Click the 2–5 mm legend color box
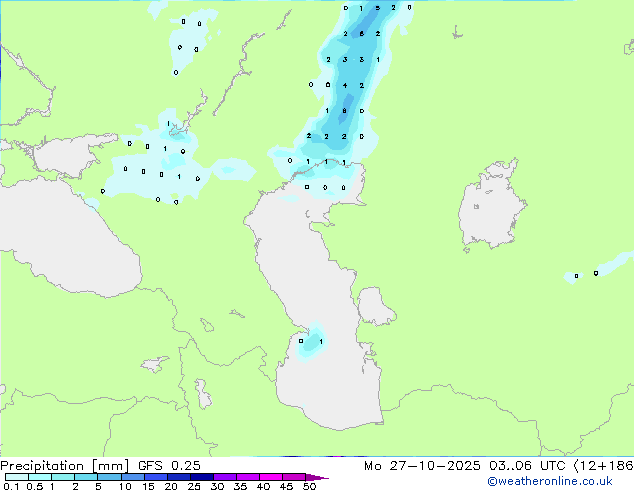The image size is (634, 490). click(86, 477)
